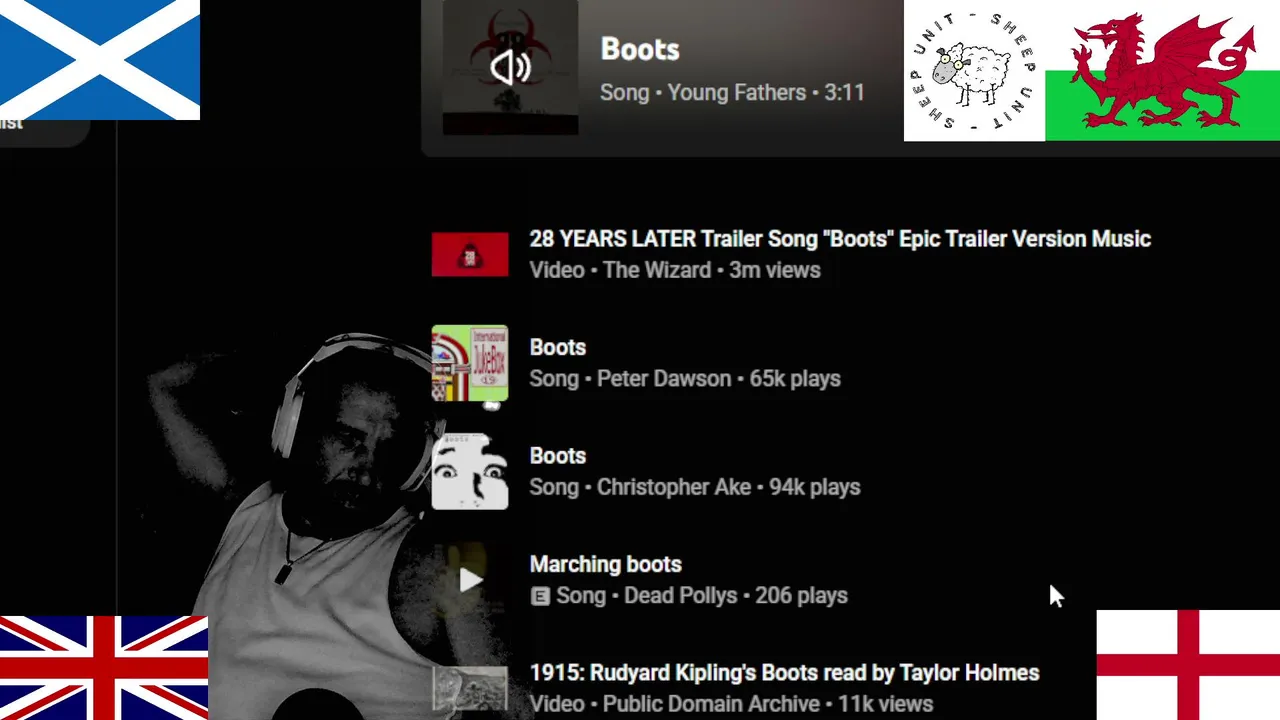Open the "Boots" title in Peter Dawson row
The image size is (1280, 720).
(558, 348)
